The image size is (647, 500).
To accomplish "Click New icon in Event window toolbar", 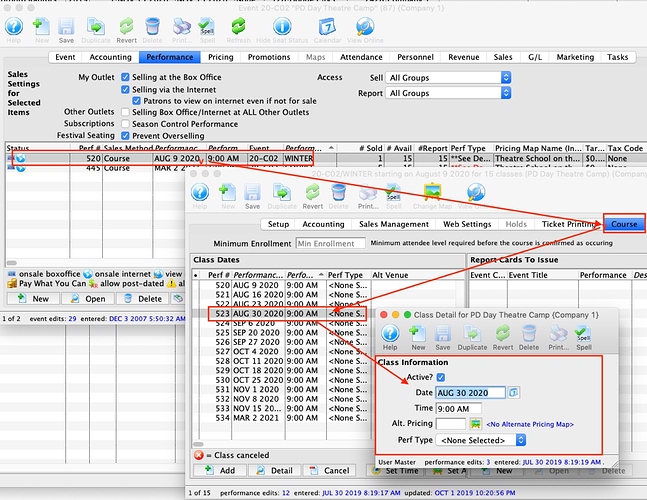I will (41, 27).
